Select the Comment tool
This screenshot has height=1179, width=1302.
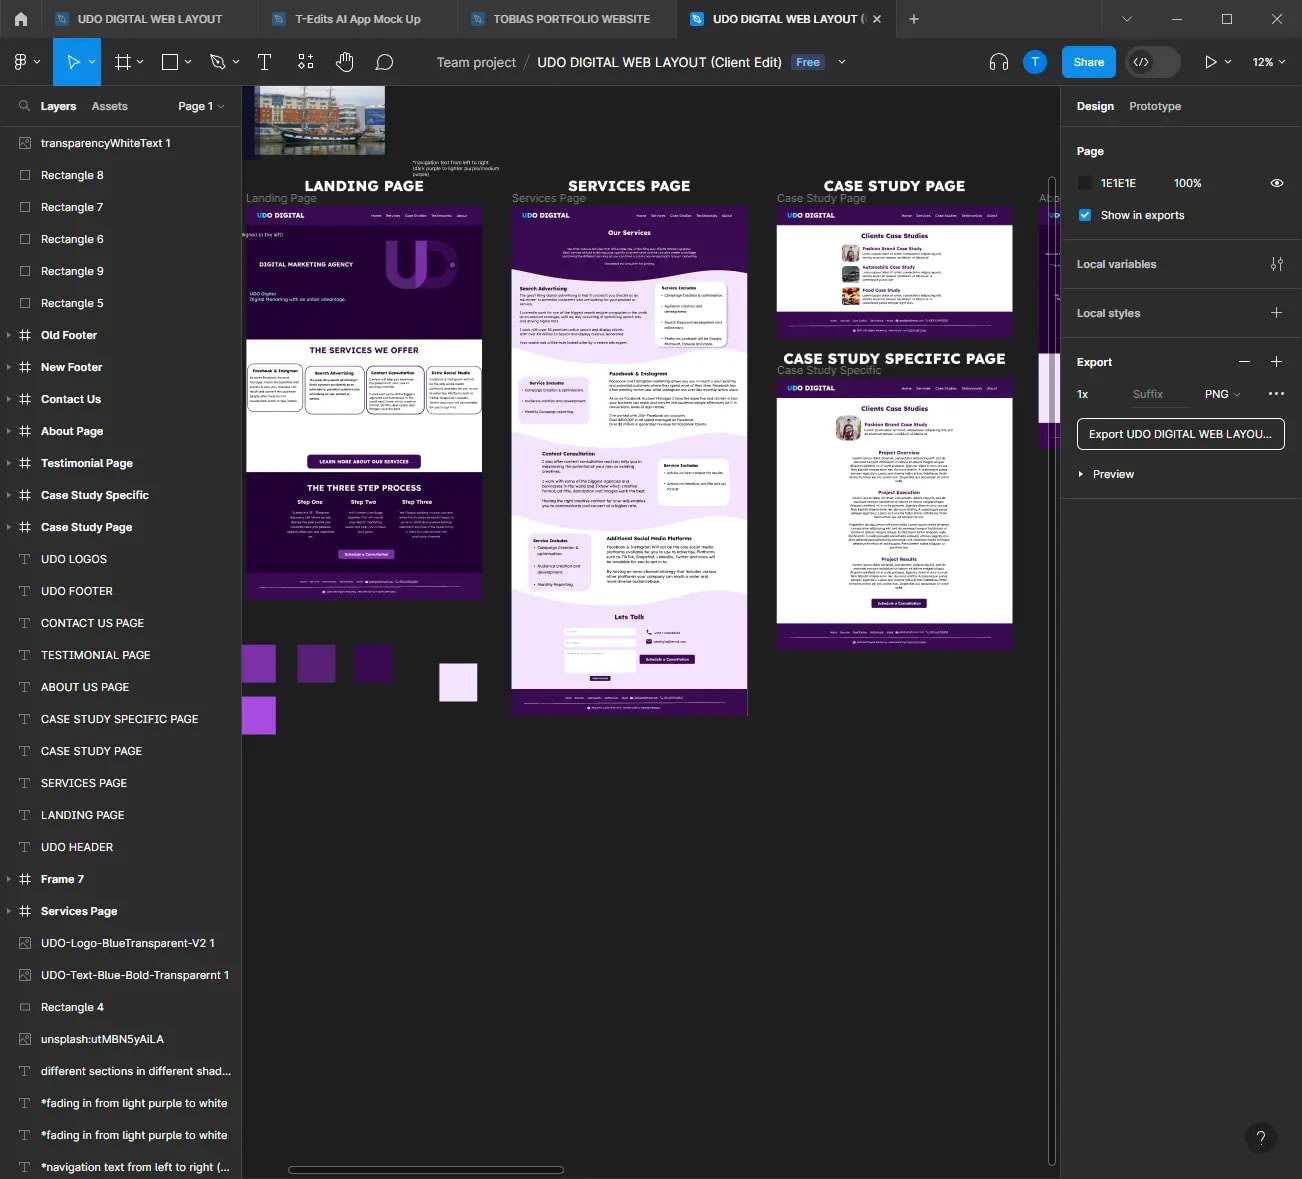tap(384, 62)
